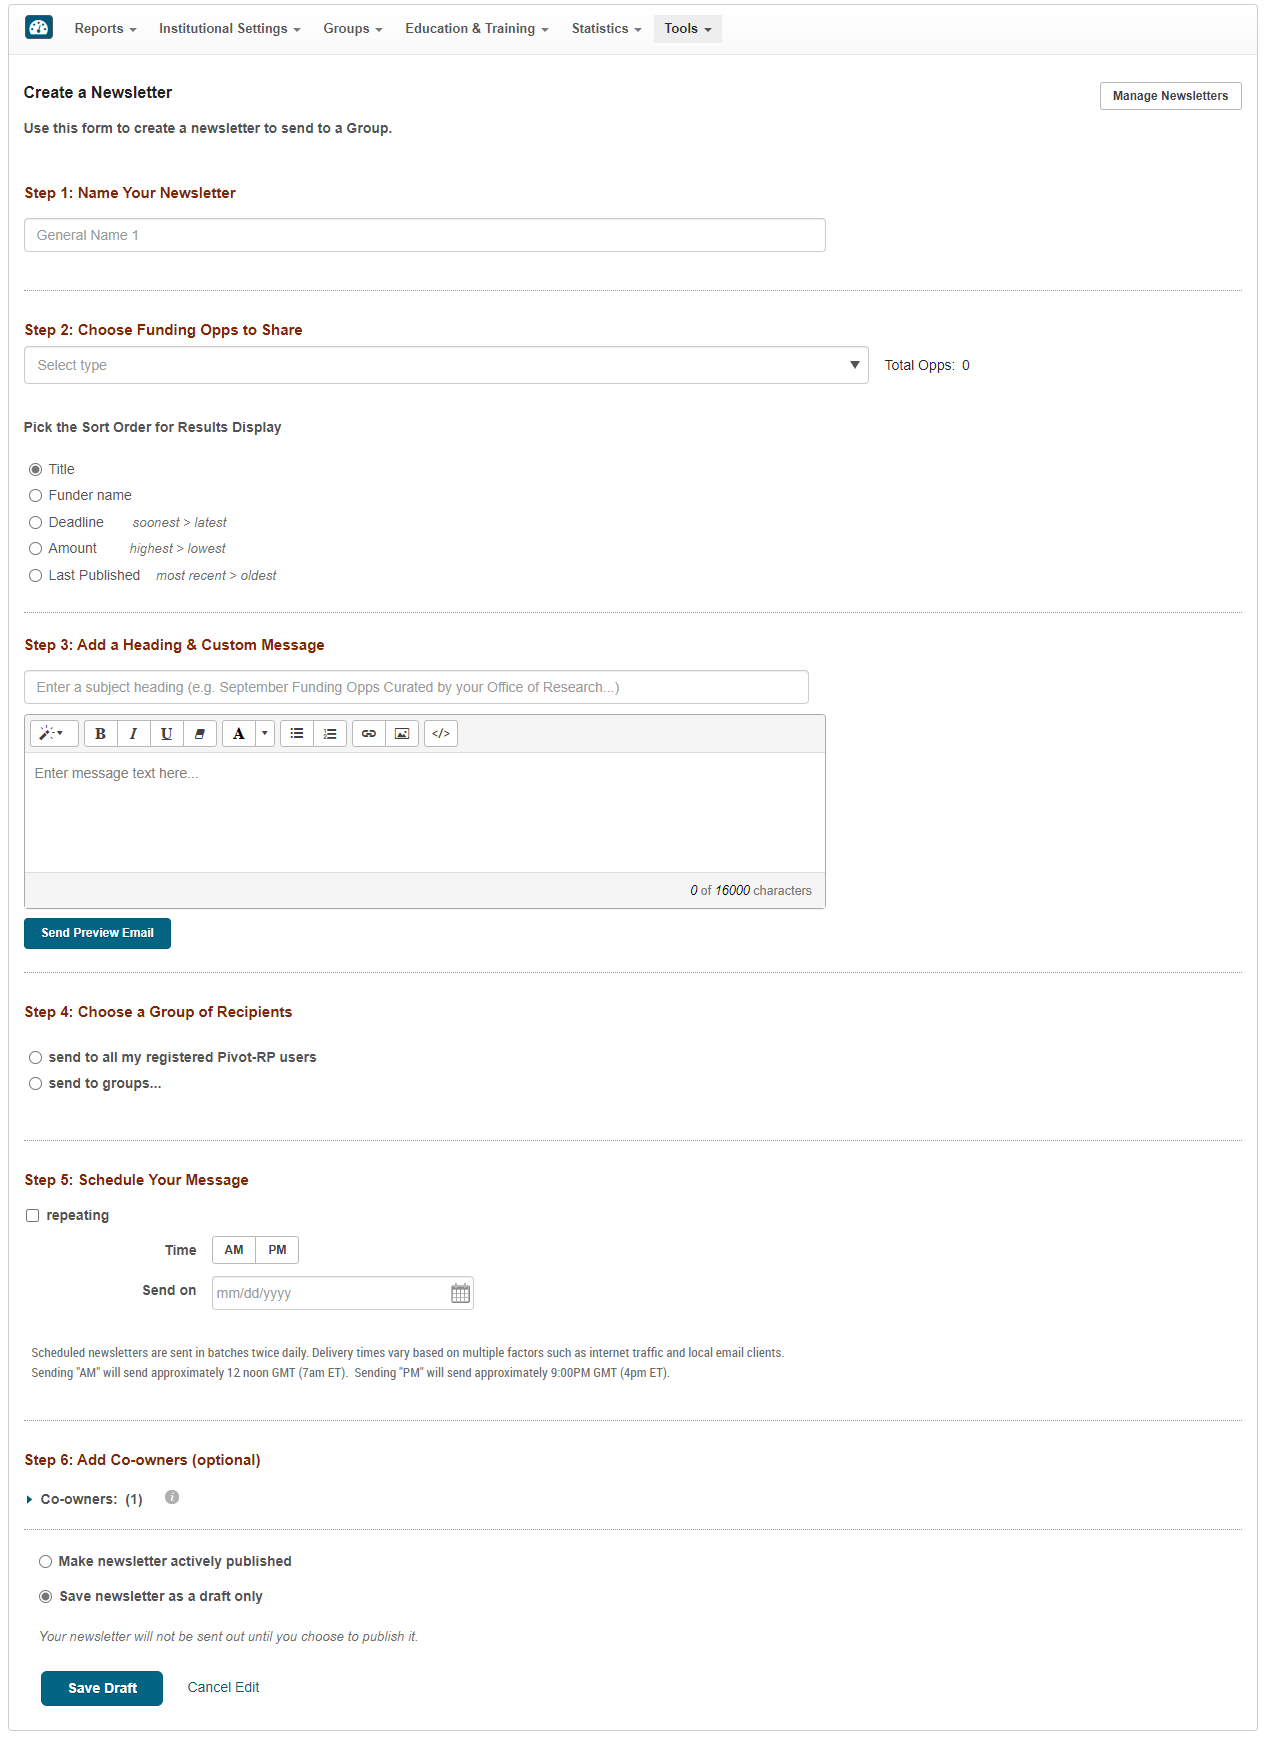
Task: Open the code view of editor
Action: pos(441,734)
